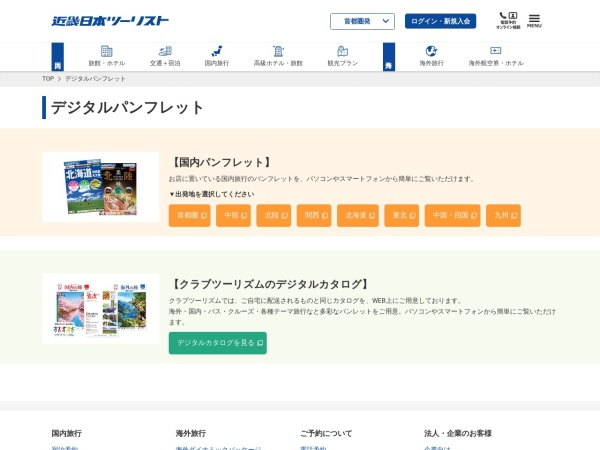
Task: Open the domestic pamphlet cover thumbnail
Action: (101, 187)
